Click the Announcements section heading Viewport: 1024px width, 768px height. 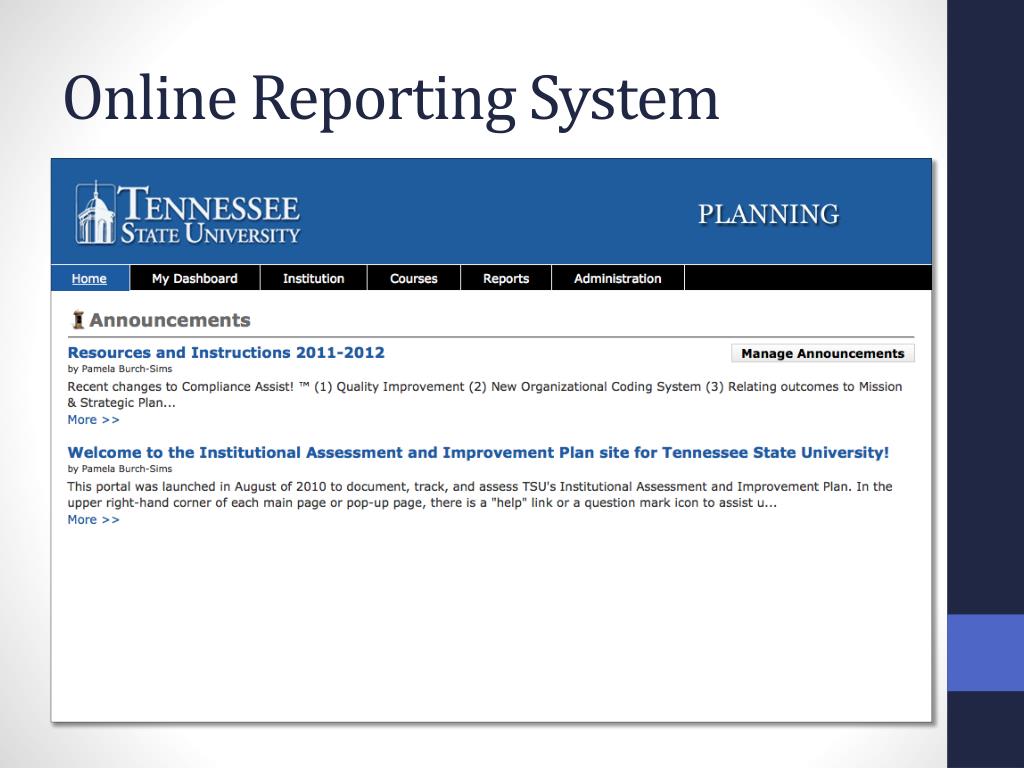170,320
